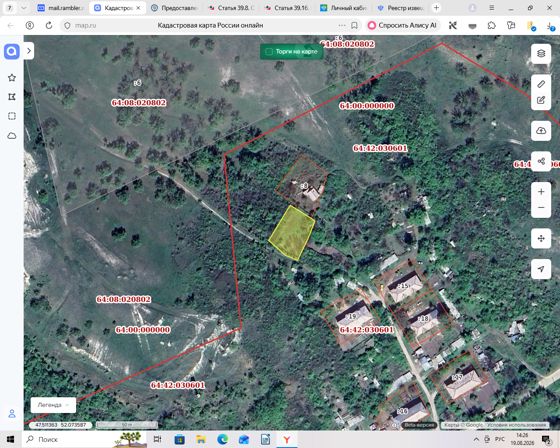Switch to the mail.rambler tab

(60, 8)
